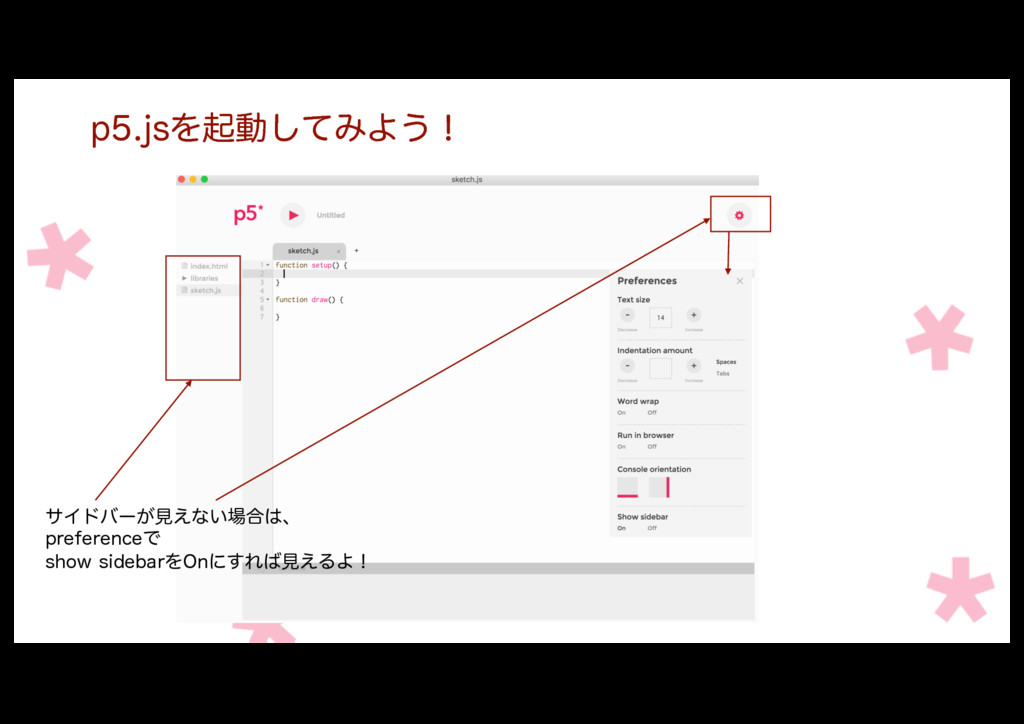
Task: Turn Word wrap Off
Action: pyautogui.click(x=652, y=413)
